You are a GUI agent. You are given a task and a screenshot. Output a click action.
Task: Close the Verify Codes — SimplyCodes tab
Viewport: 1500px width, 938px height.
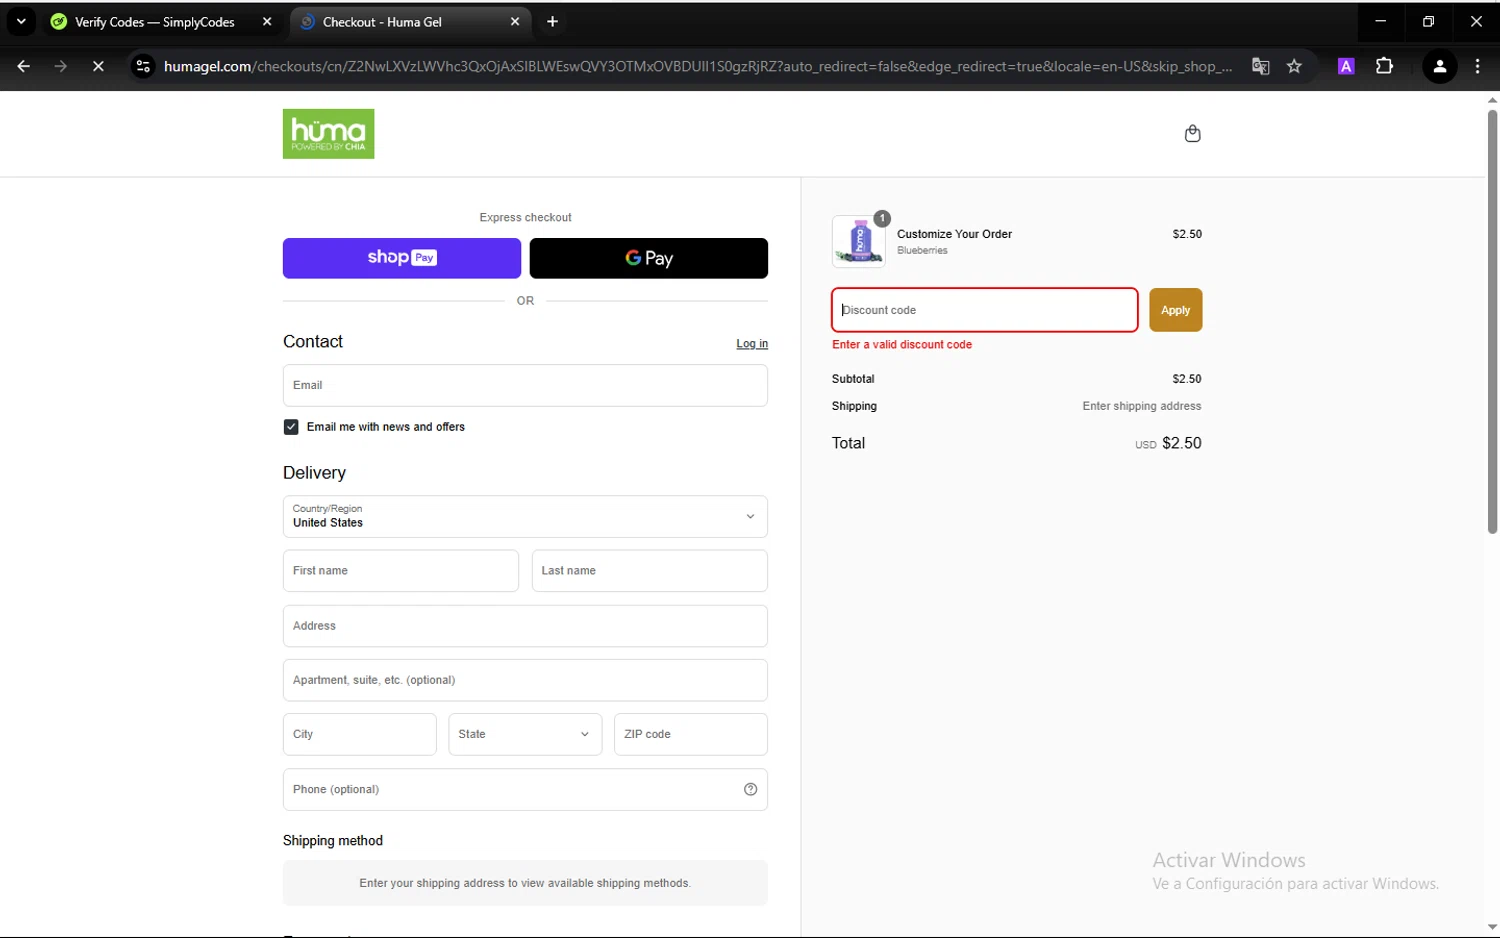(267, 21)
